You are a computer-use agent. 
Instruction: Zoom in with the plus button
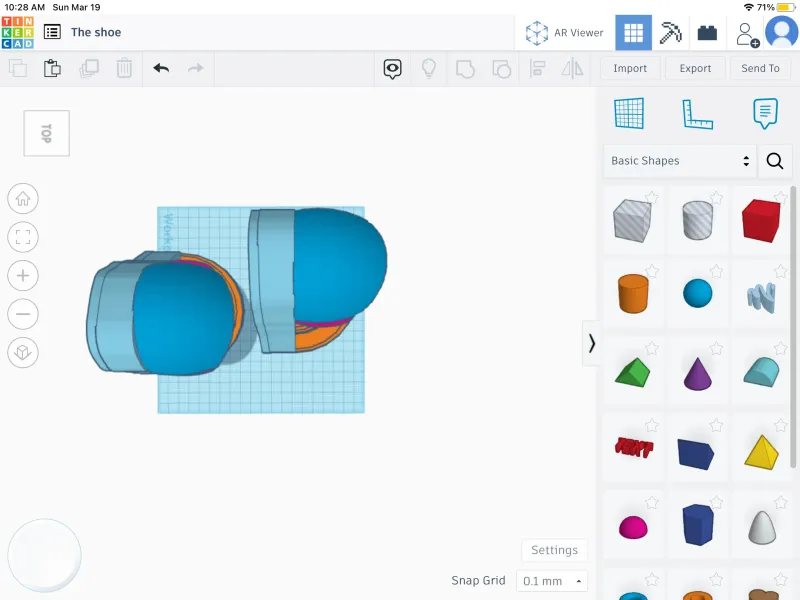[23, 276]
